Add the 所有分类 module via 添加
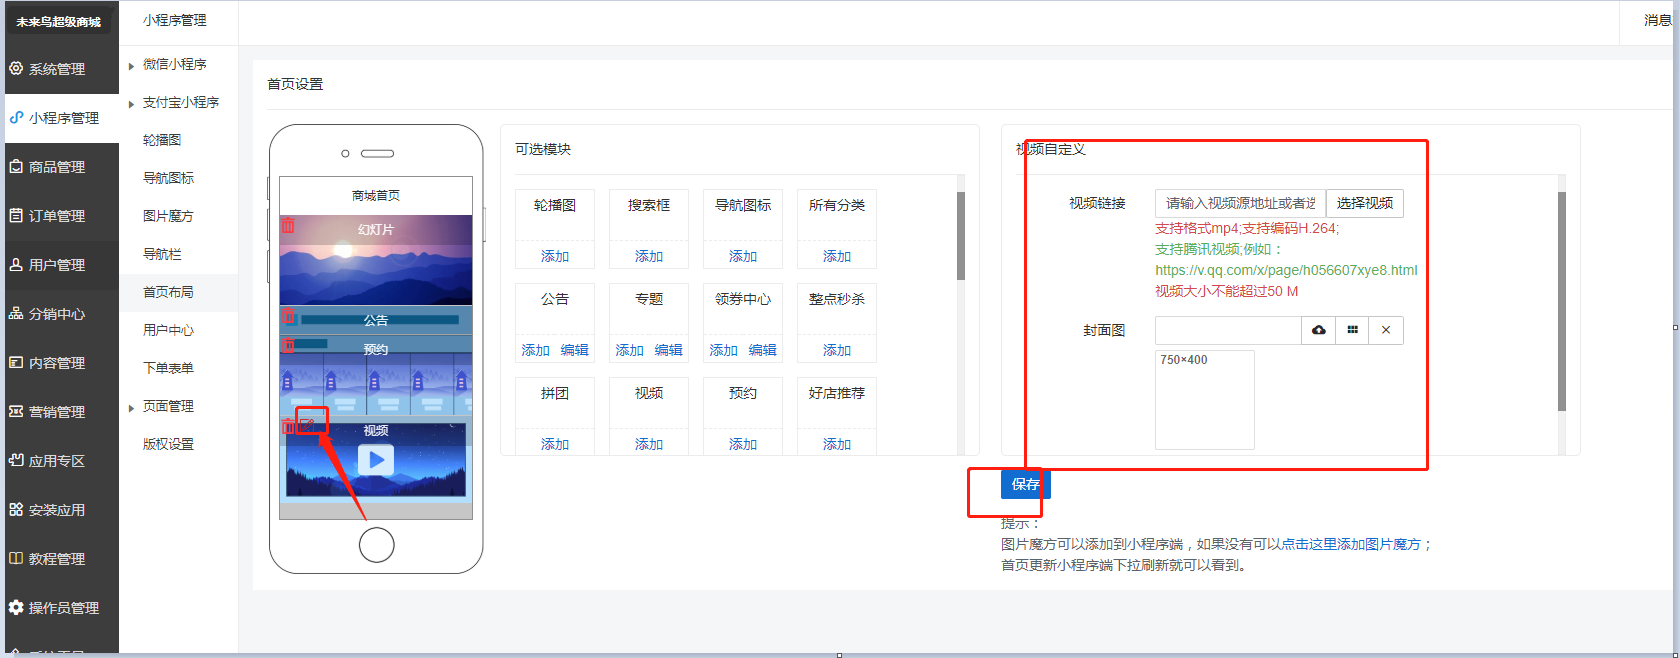Viewport: 1679px width, 658px height. coord(837,256)
